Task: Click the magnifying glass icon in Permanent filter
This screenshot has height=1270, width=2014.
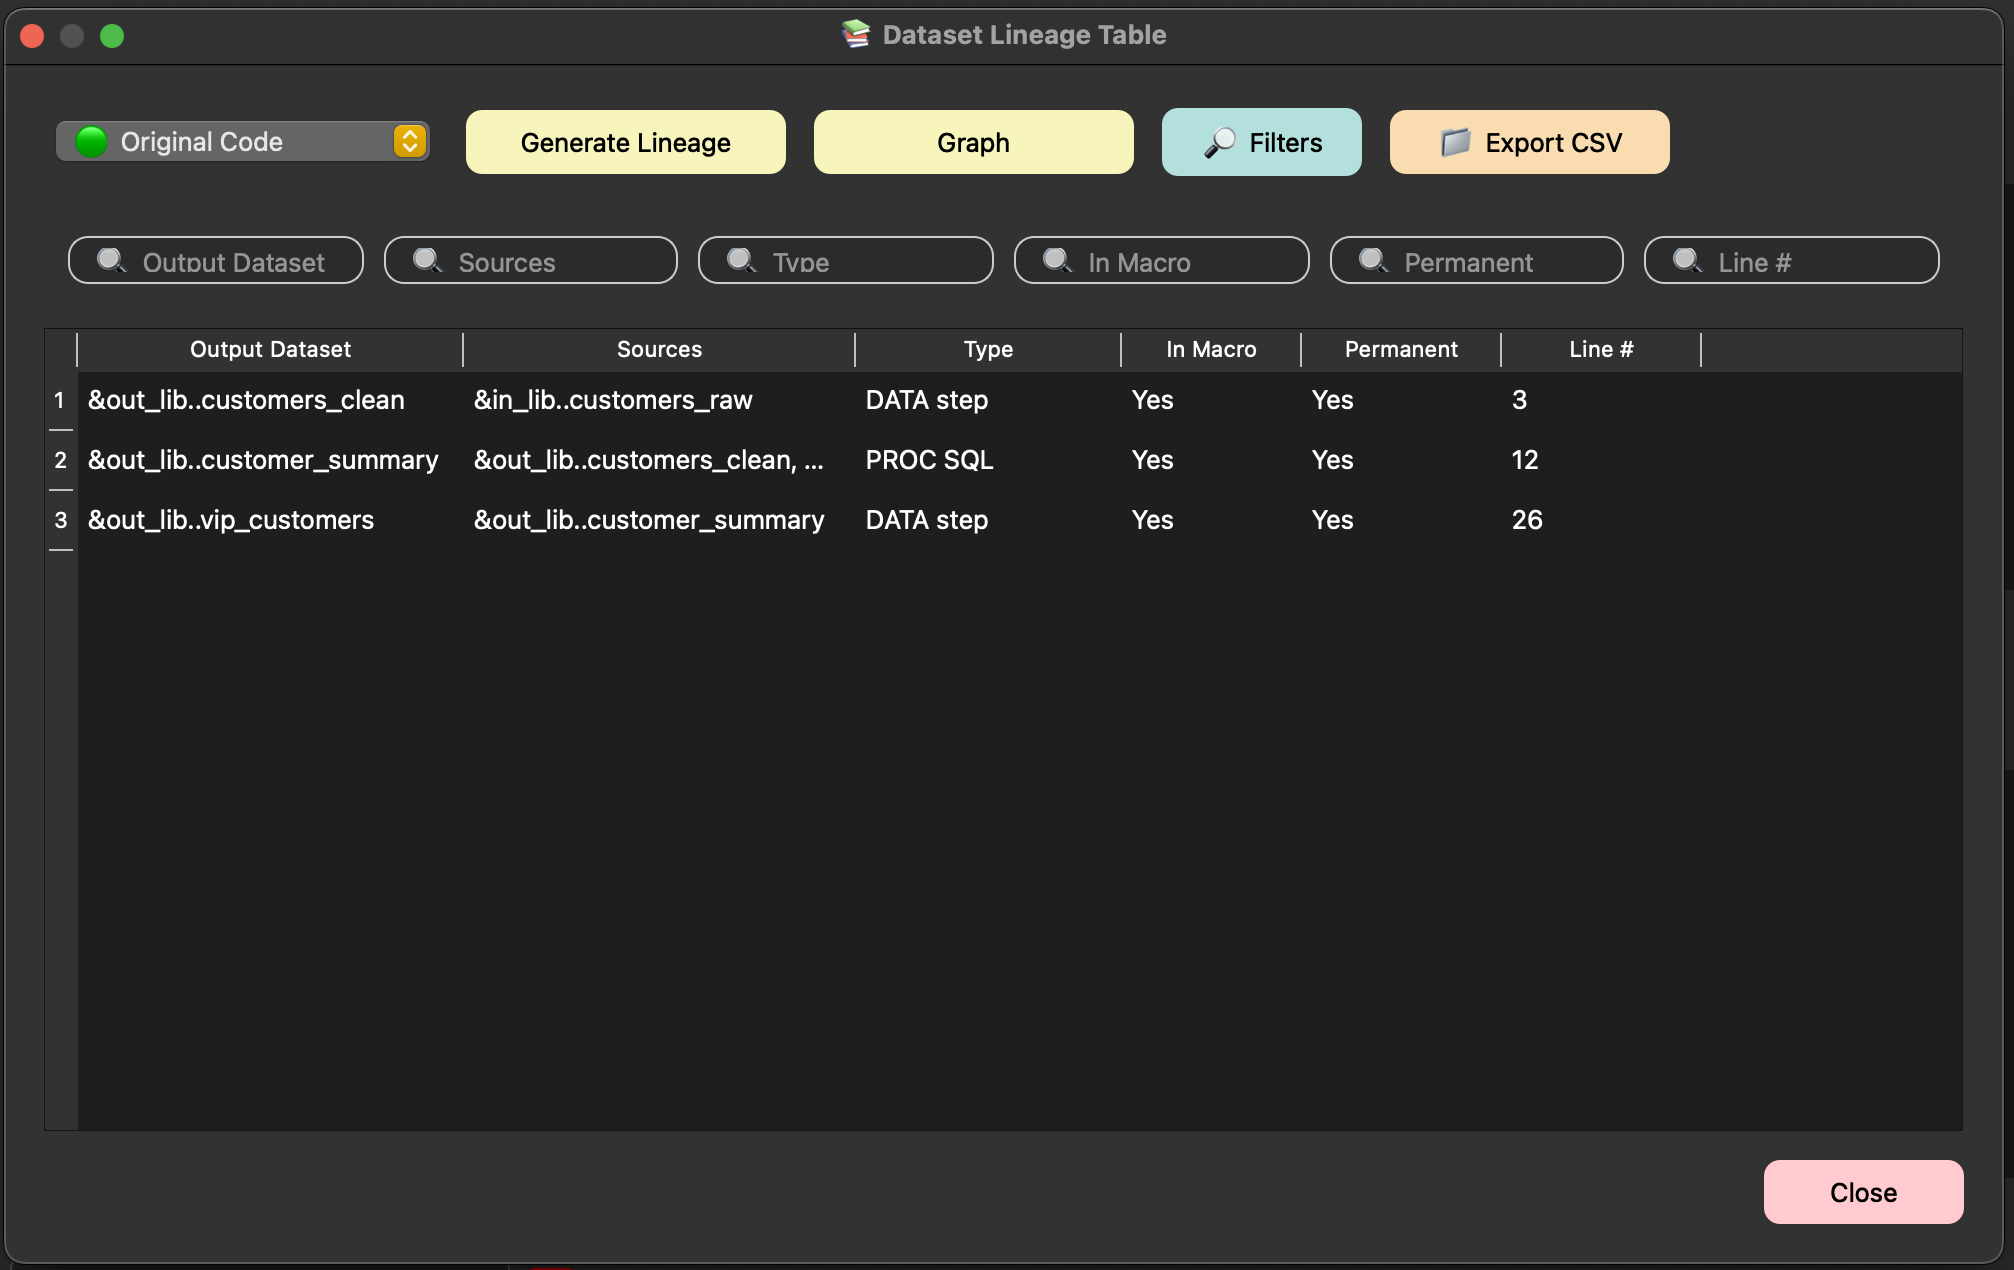Action: (1373, 261)
